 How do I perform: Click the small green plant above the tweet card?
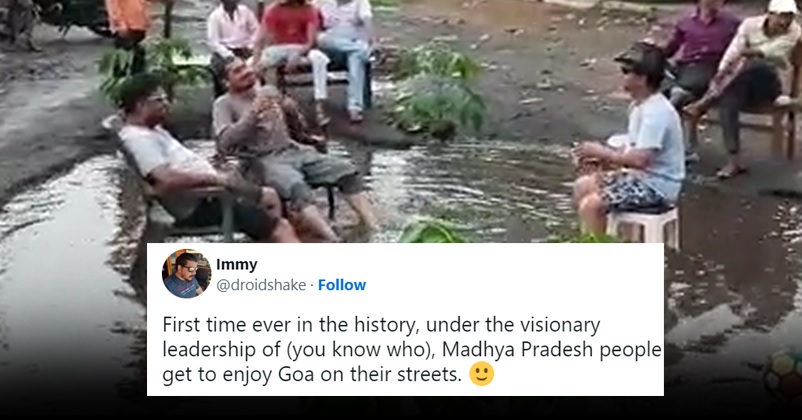431,231
